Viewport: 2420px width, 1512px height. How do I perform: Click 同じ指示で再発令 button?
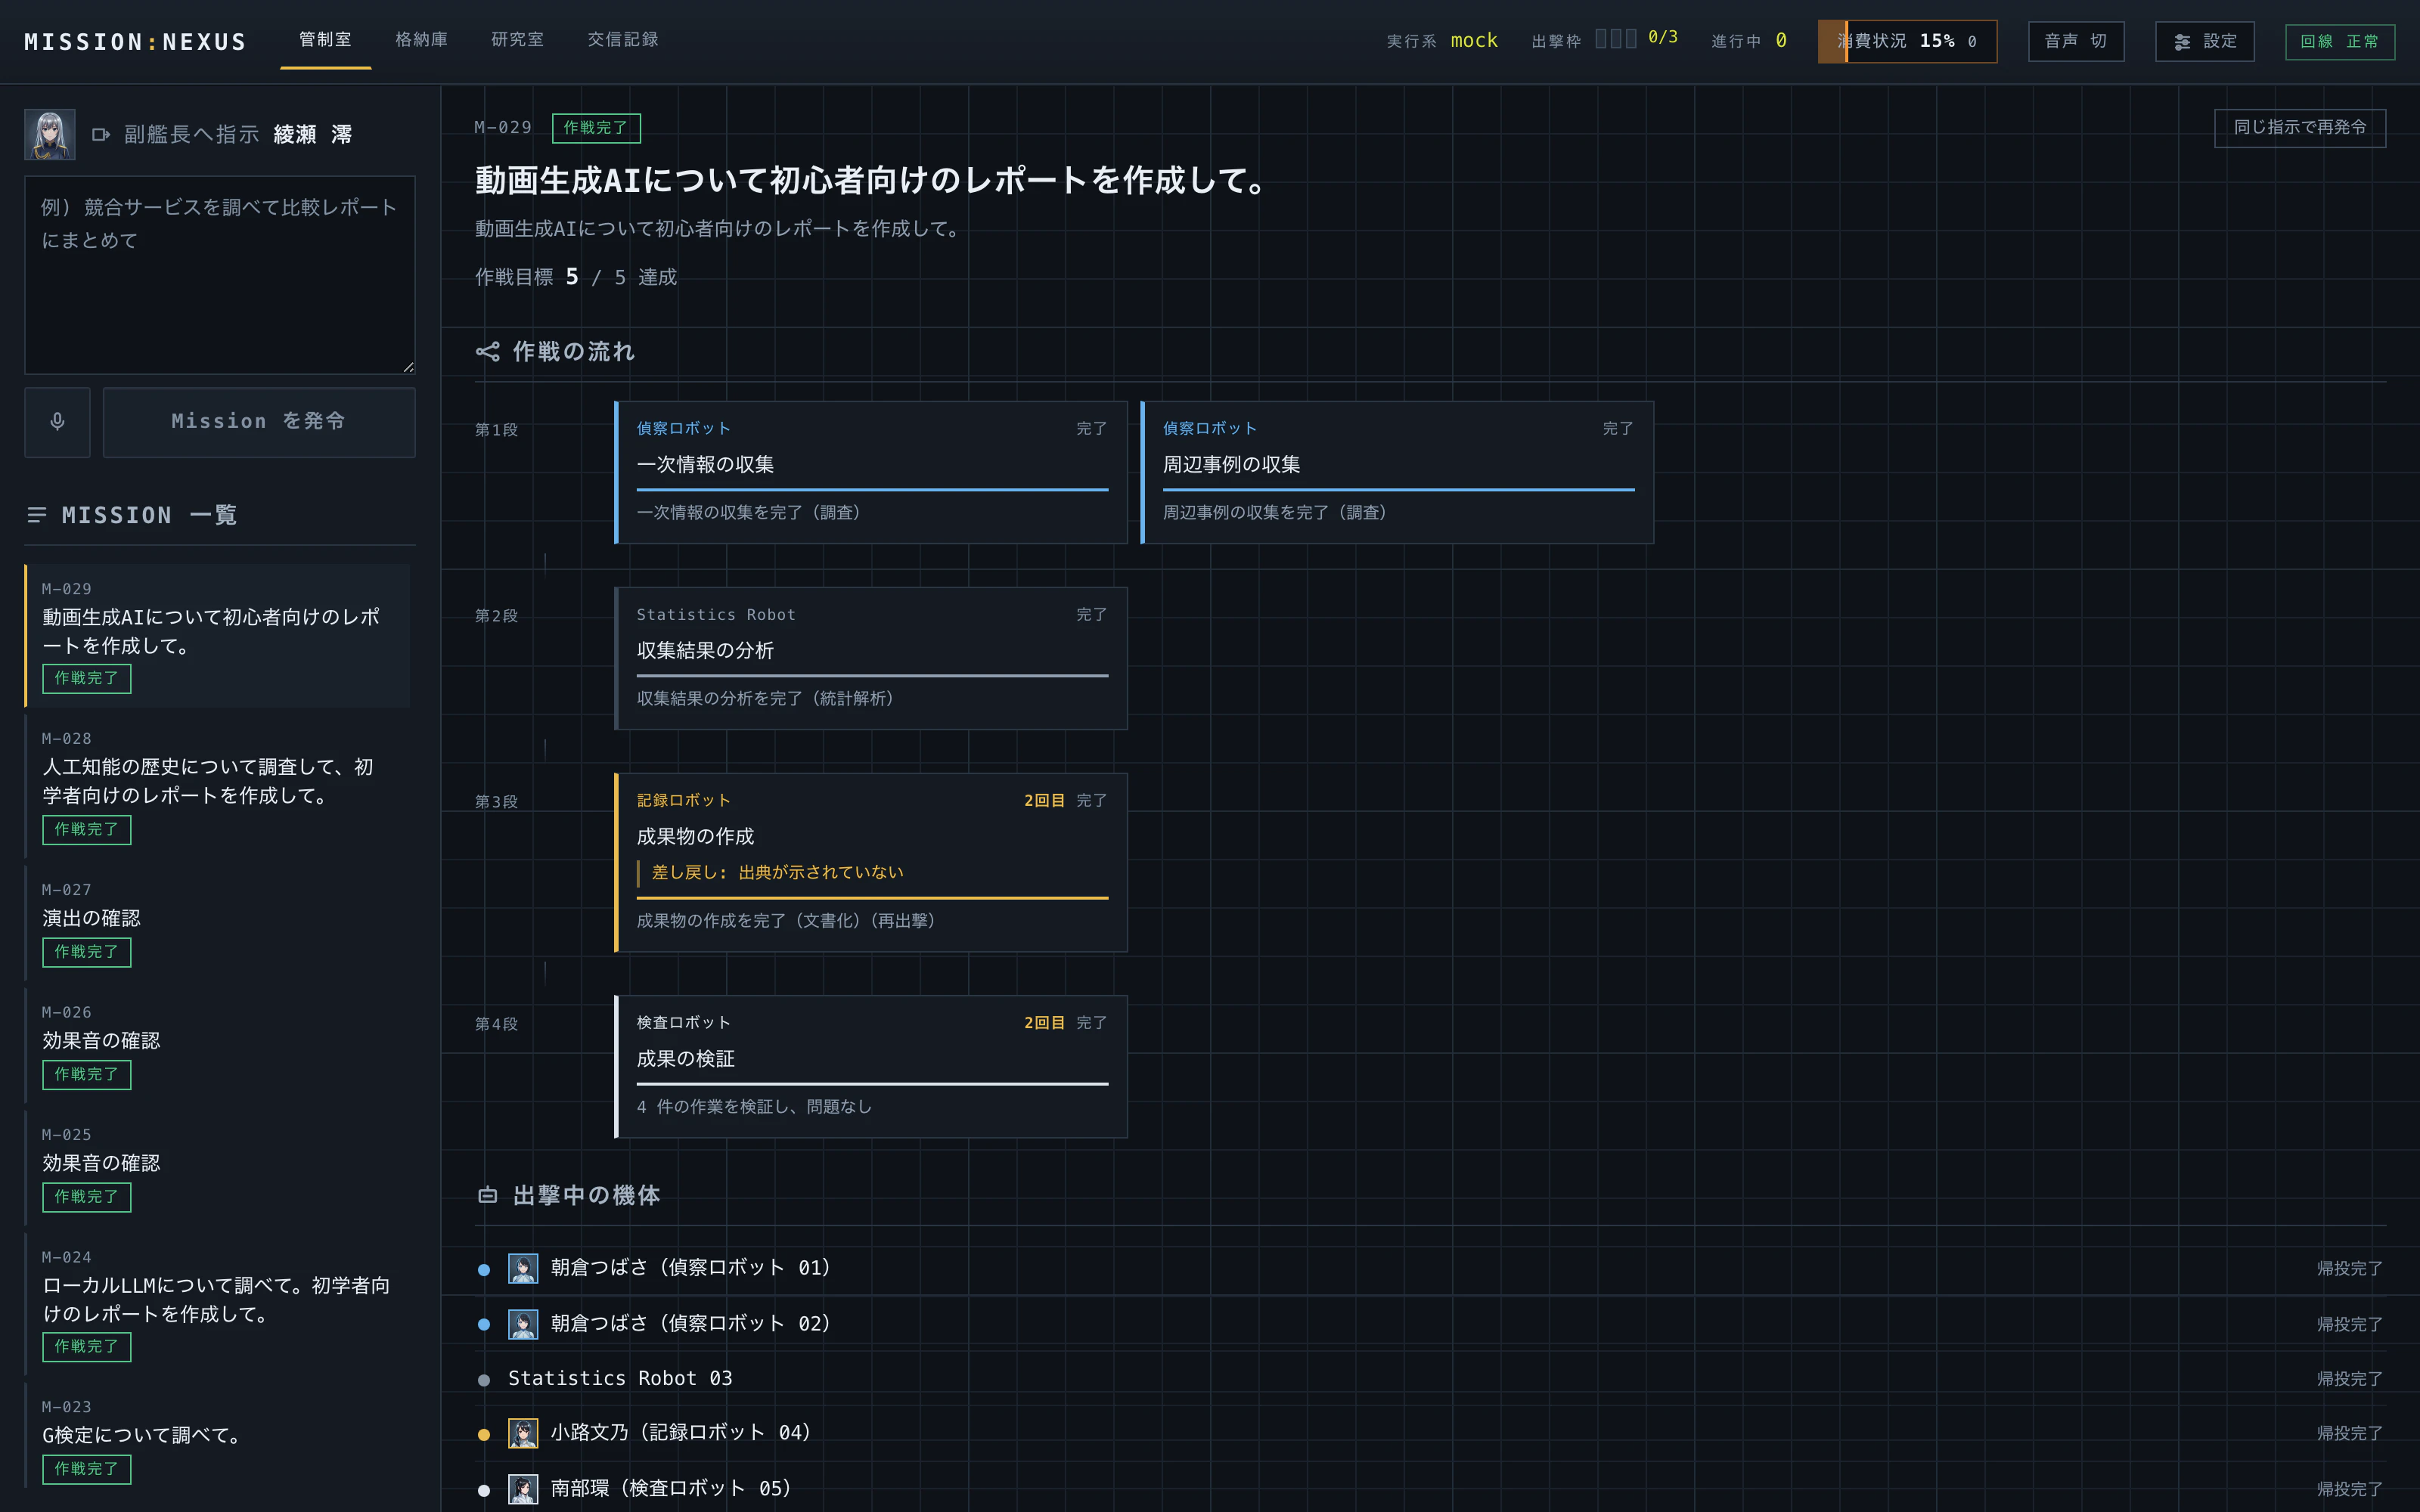tap(2300, 128)
